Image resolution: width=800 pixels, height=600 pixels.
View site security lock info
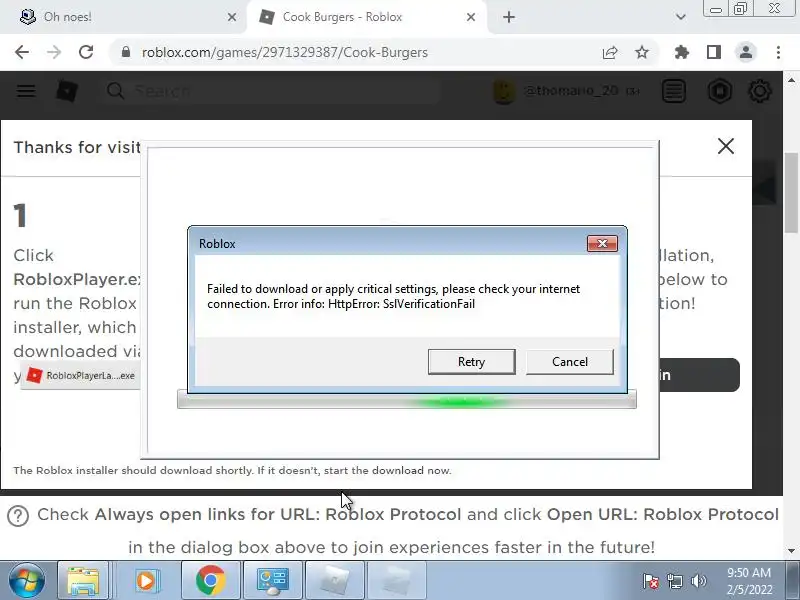[x=126, y=52]
